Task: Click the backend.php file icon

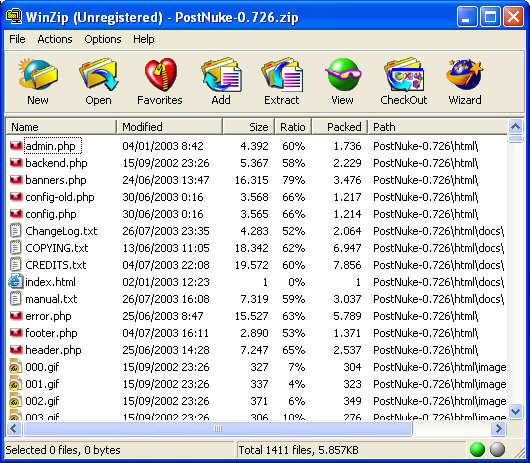Action: click(16, 163)
